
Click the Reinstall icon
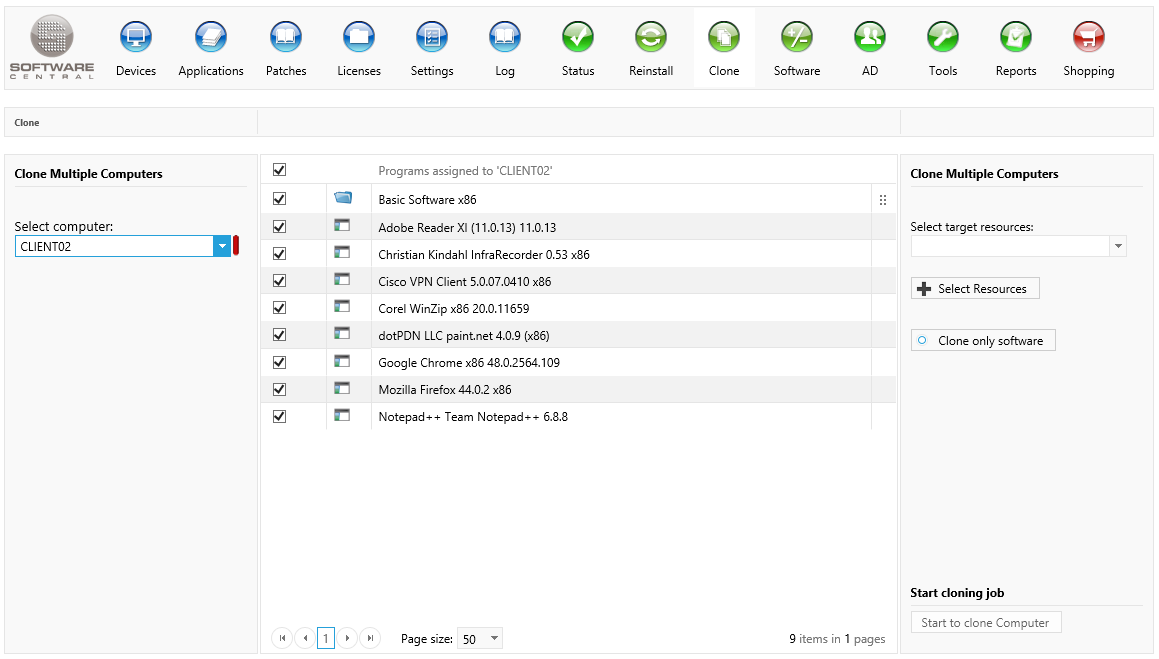651,38
